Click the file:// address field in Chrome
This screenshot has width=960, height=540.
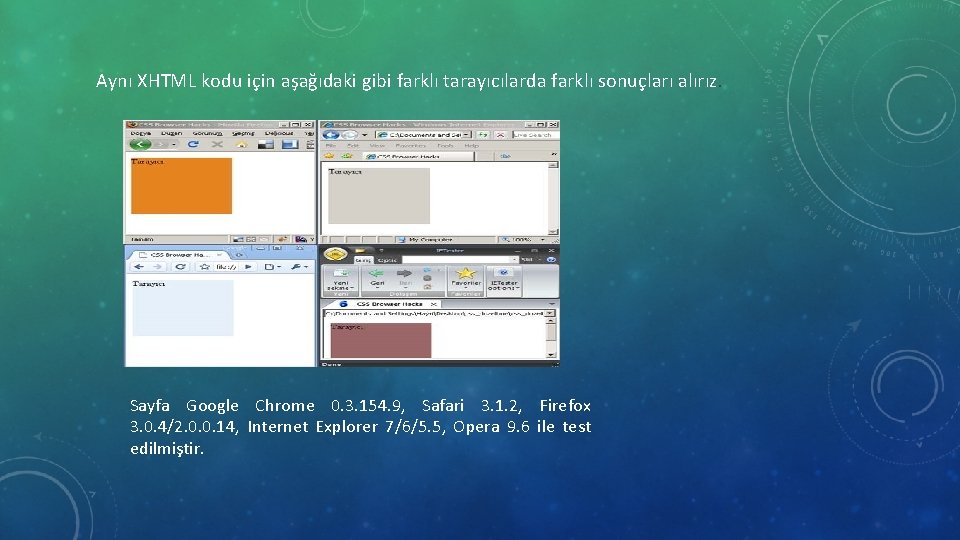tap(227, 266)
